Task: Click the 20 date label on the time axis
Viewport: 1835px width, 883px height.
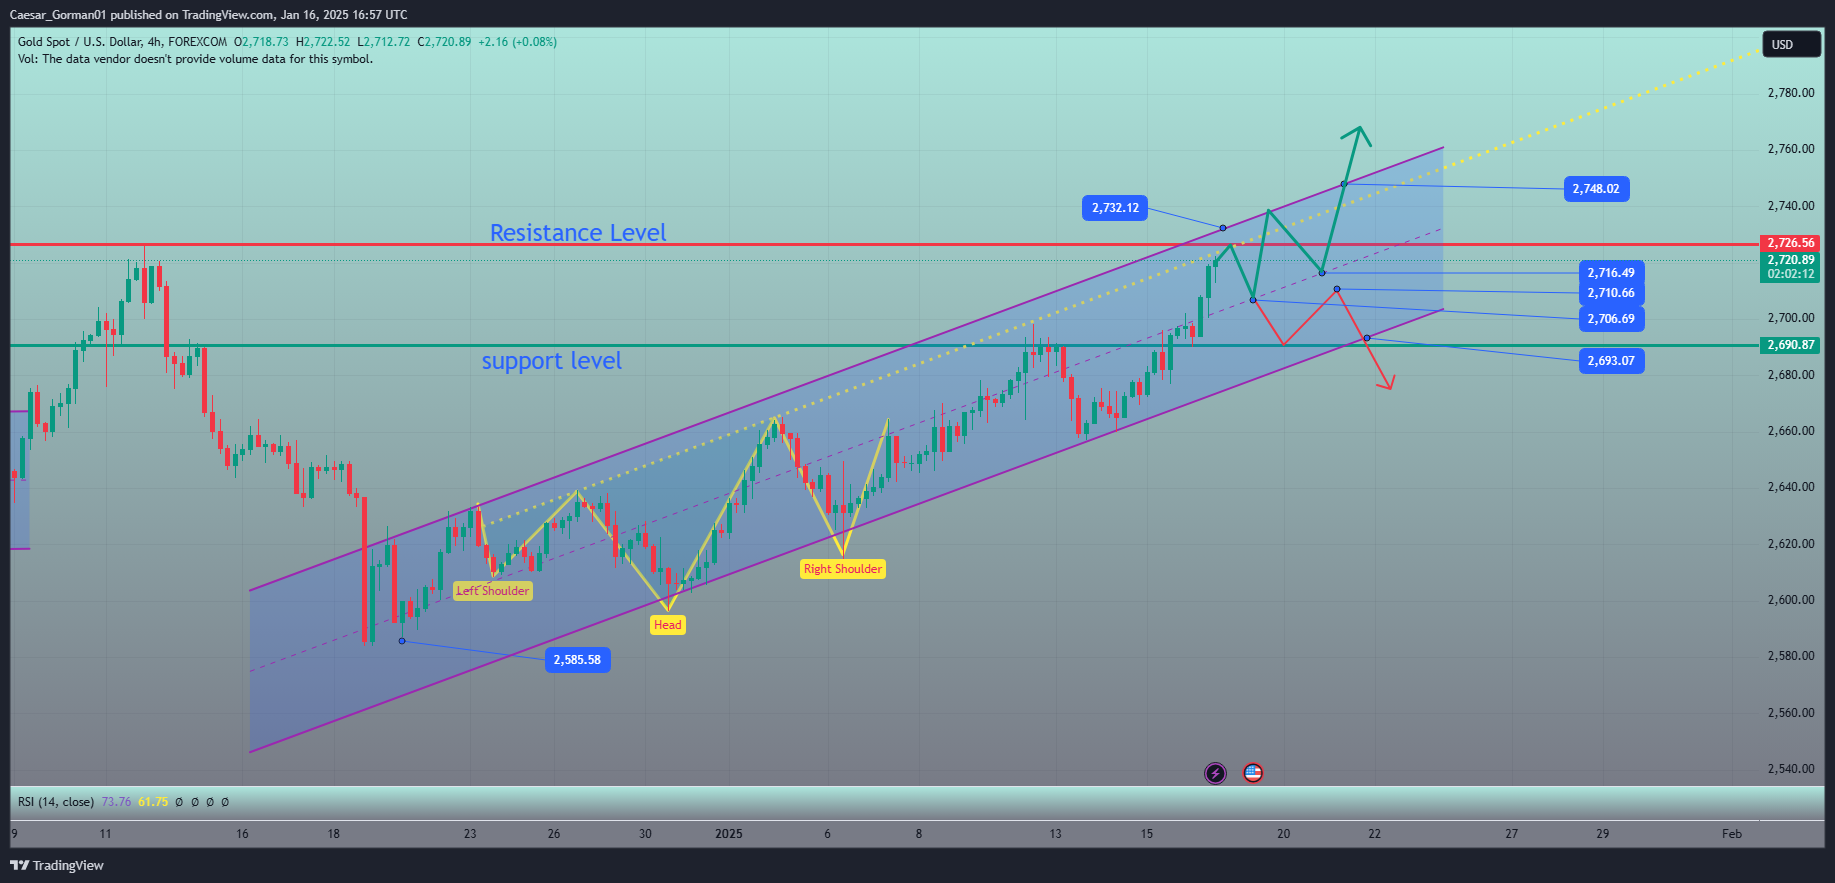Action: tap(1284, 834)
